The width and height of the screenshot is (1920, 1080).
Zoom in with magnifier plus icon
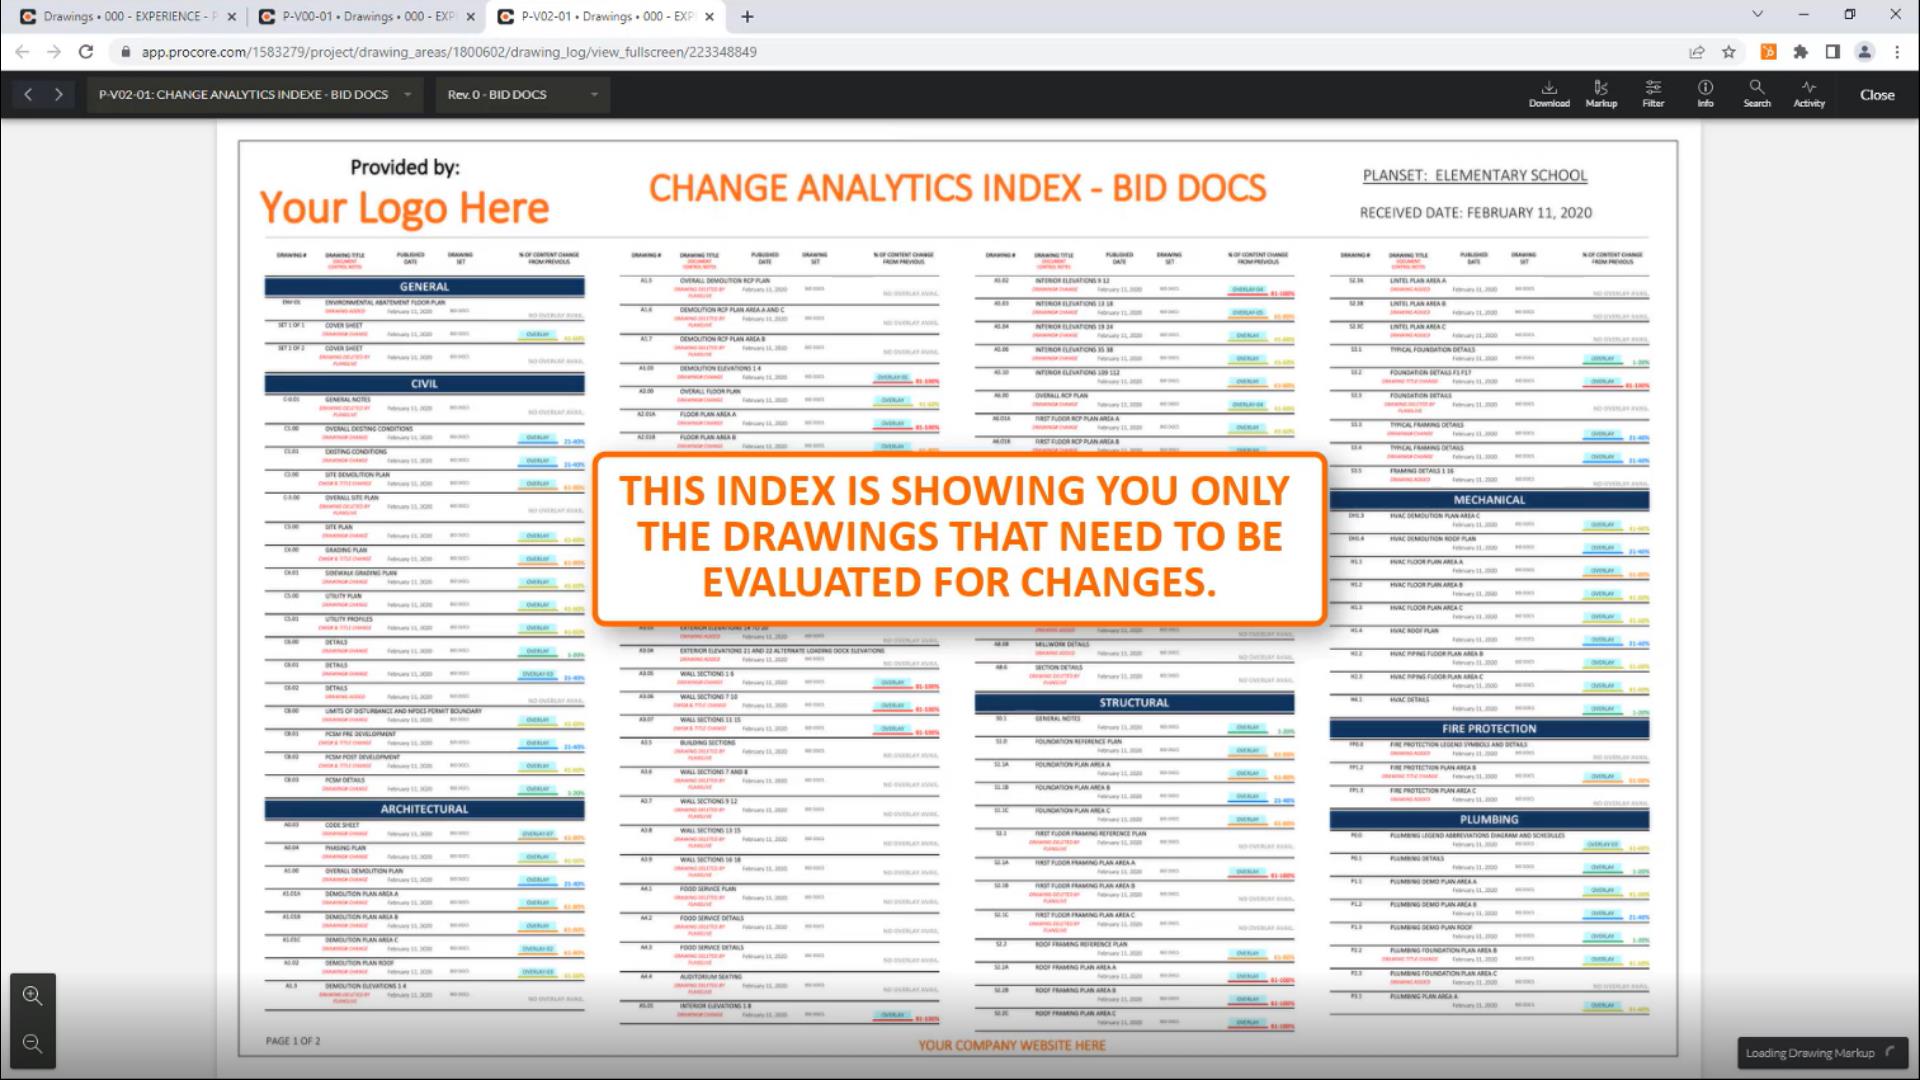33,996
